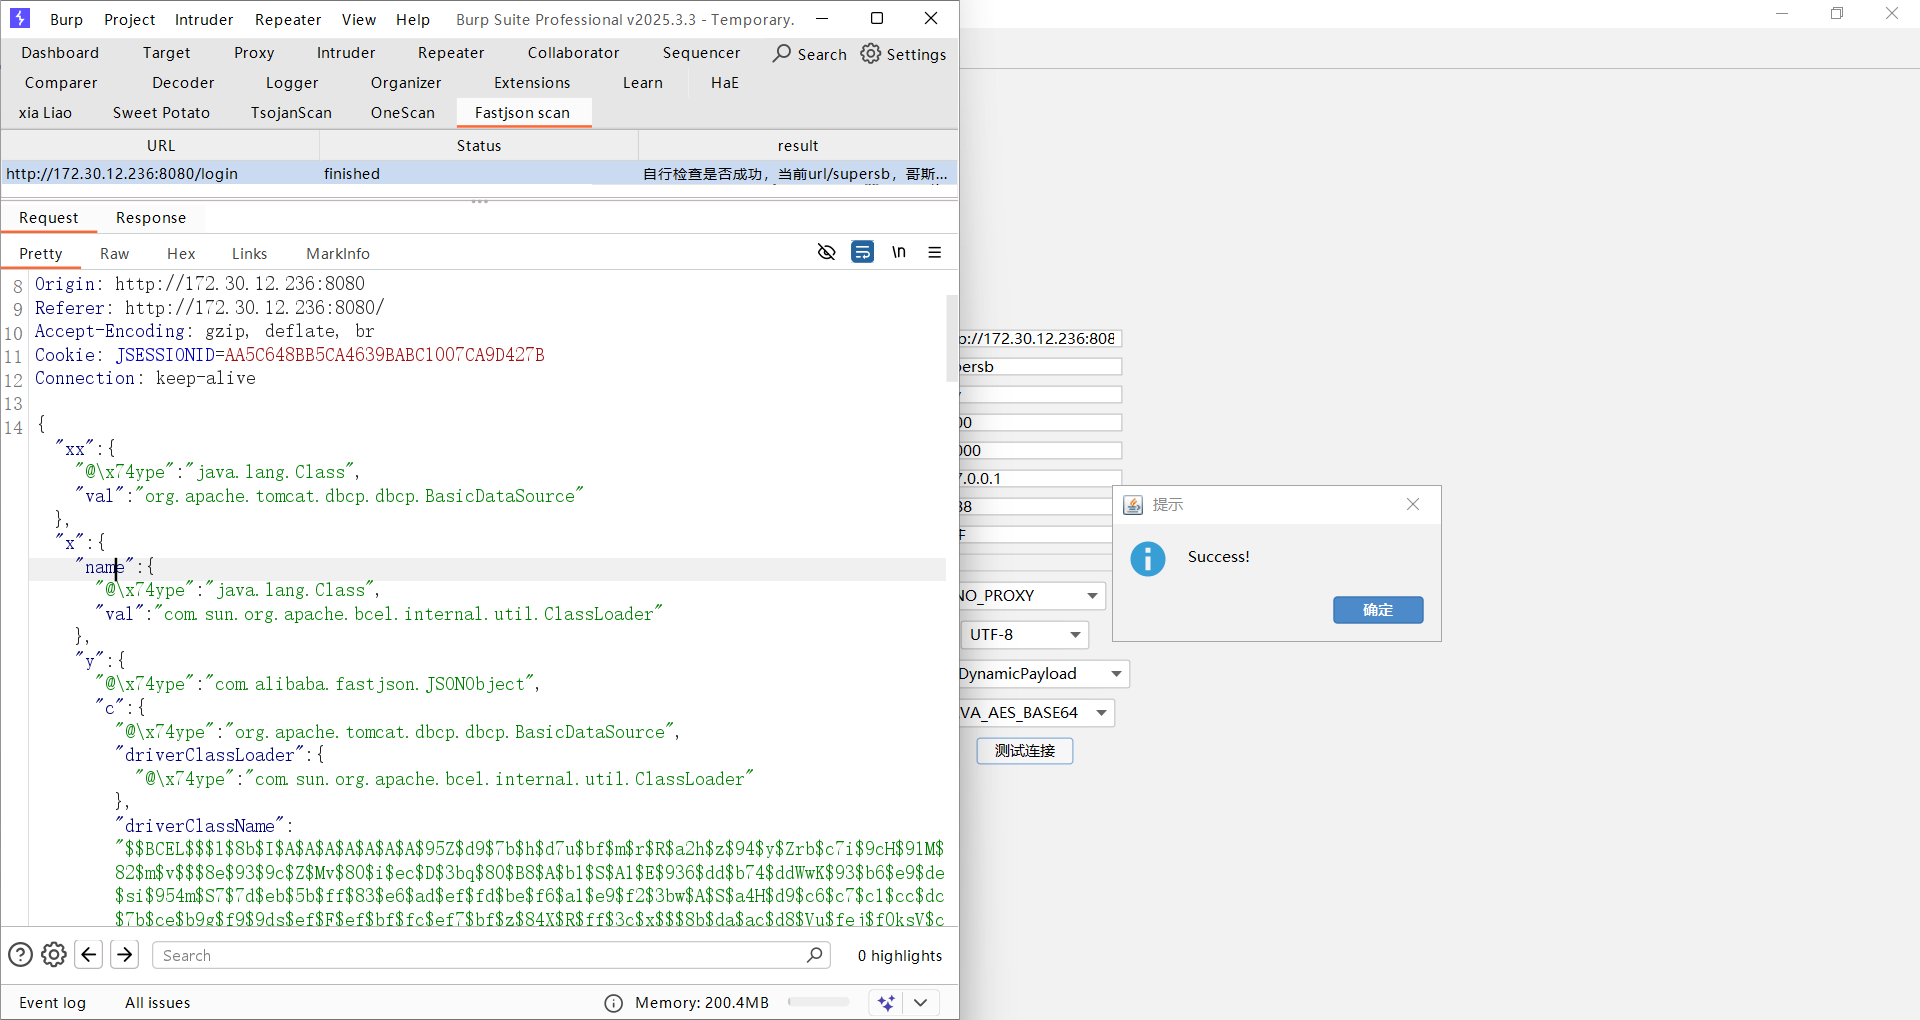Switch to the OneScan tab
The height and width of the screenshot is (1020, 1920).
[x=403, y=113]
